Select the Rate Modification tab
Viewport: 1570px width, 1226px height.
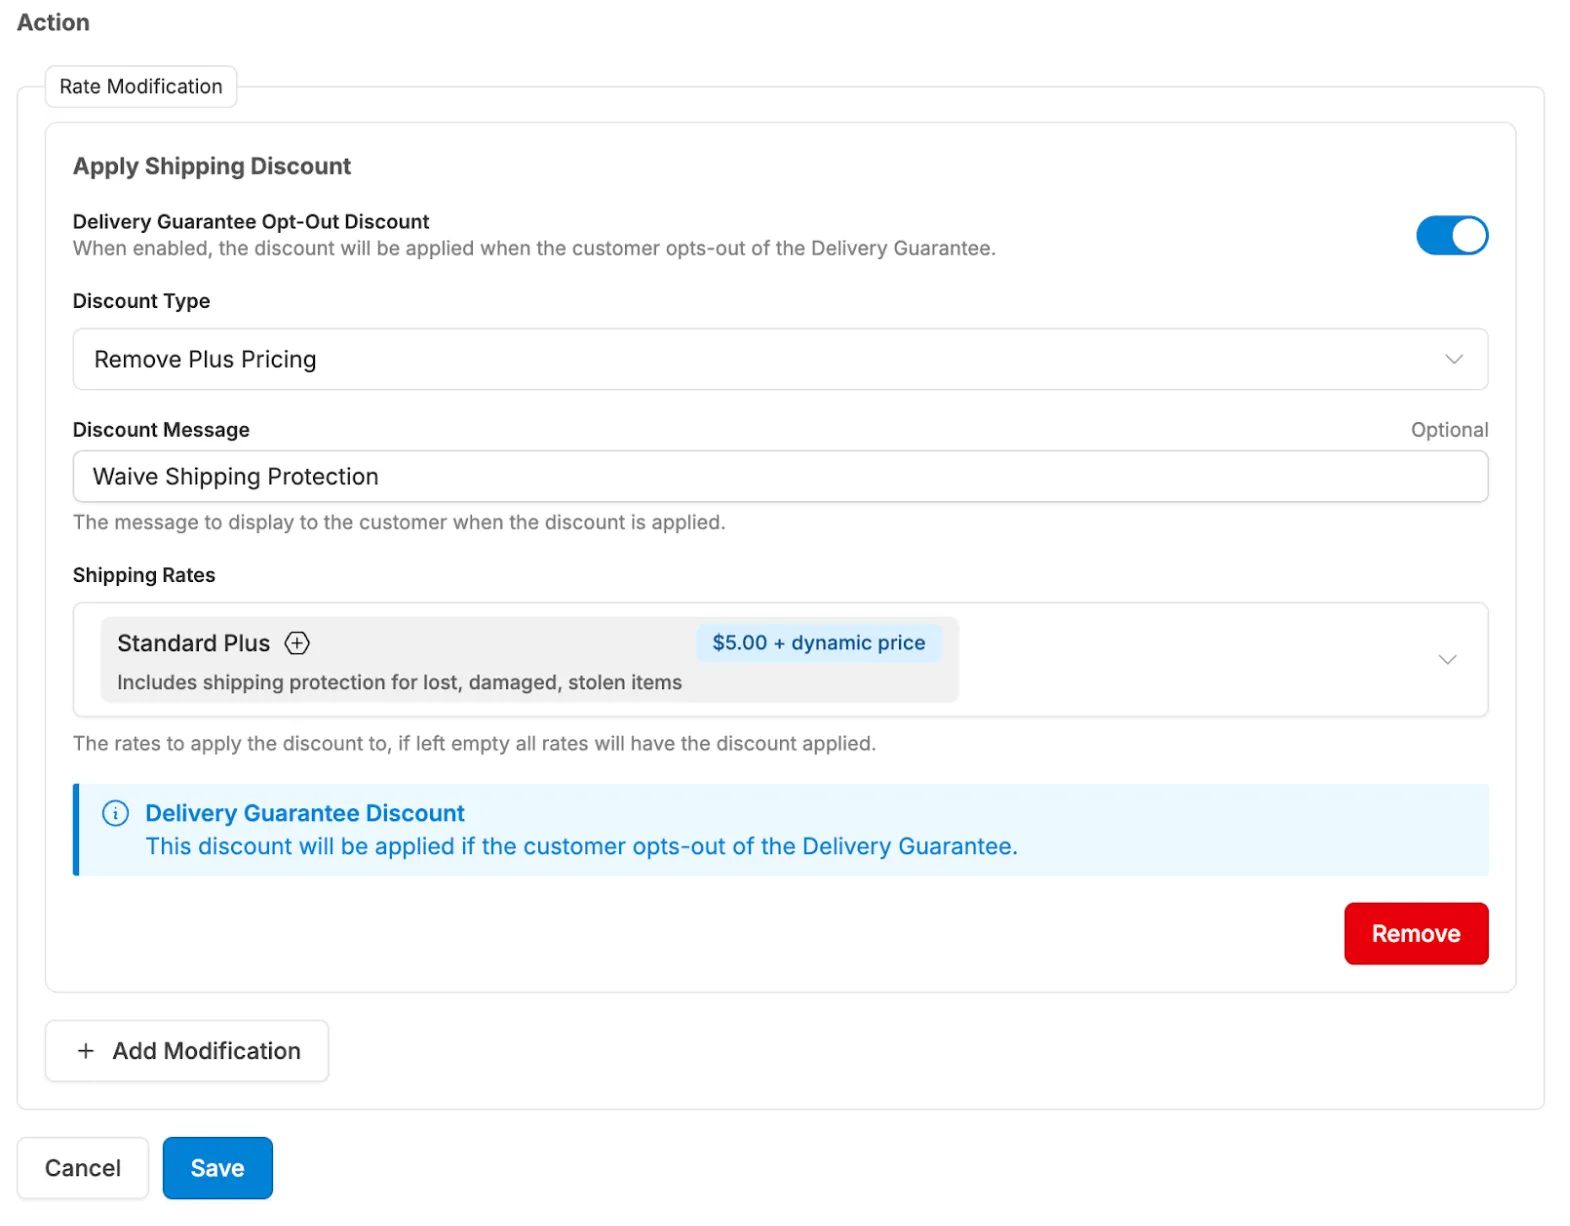coord(141,87)
